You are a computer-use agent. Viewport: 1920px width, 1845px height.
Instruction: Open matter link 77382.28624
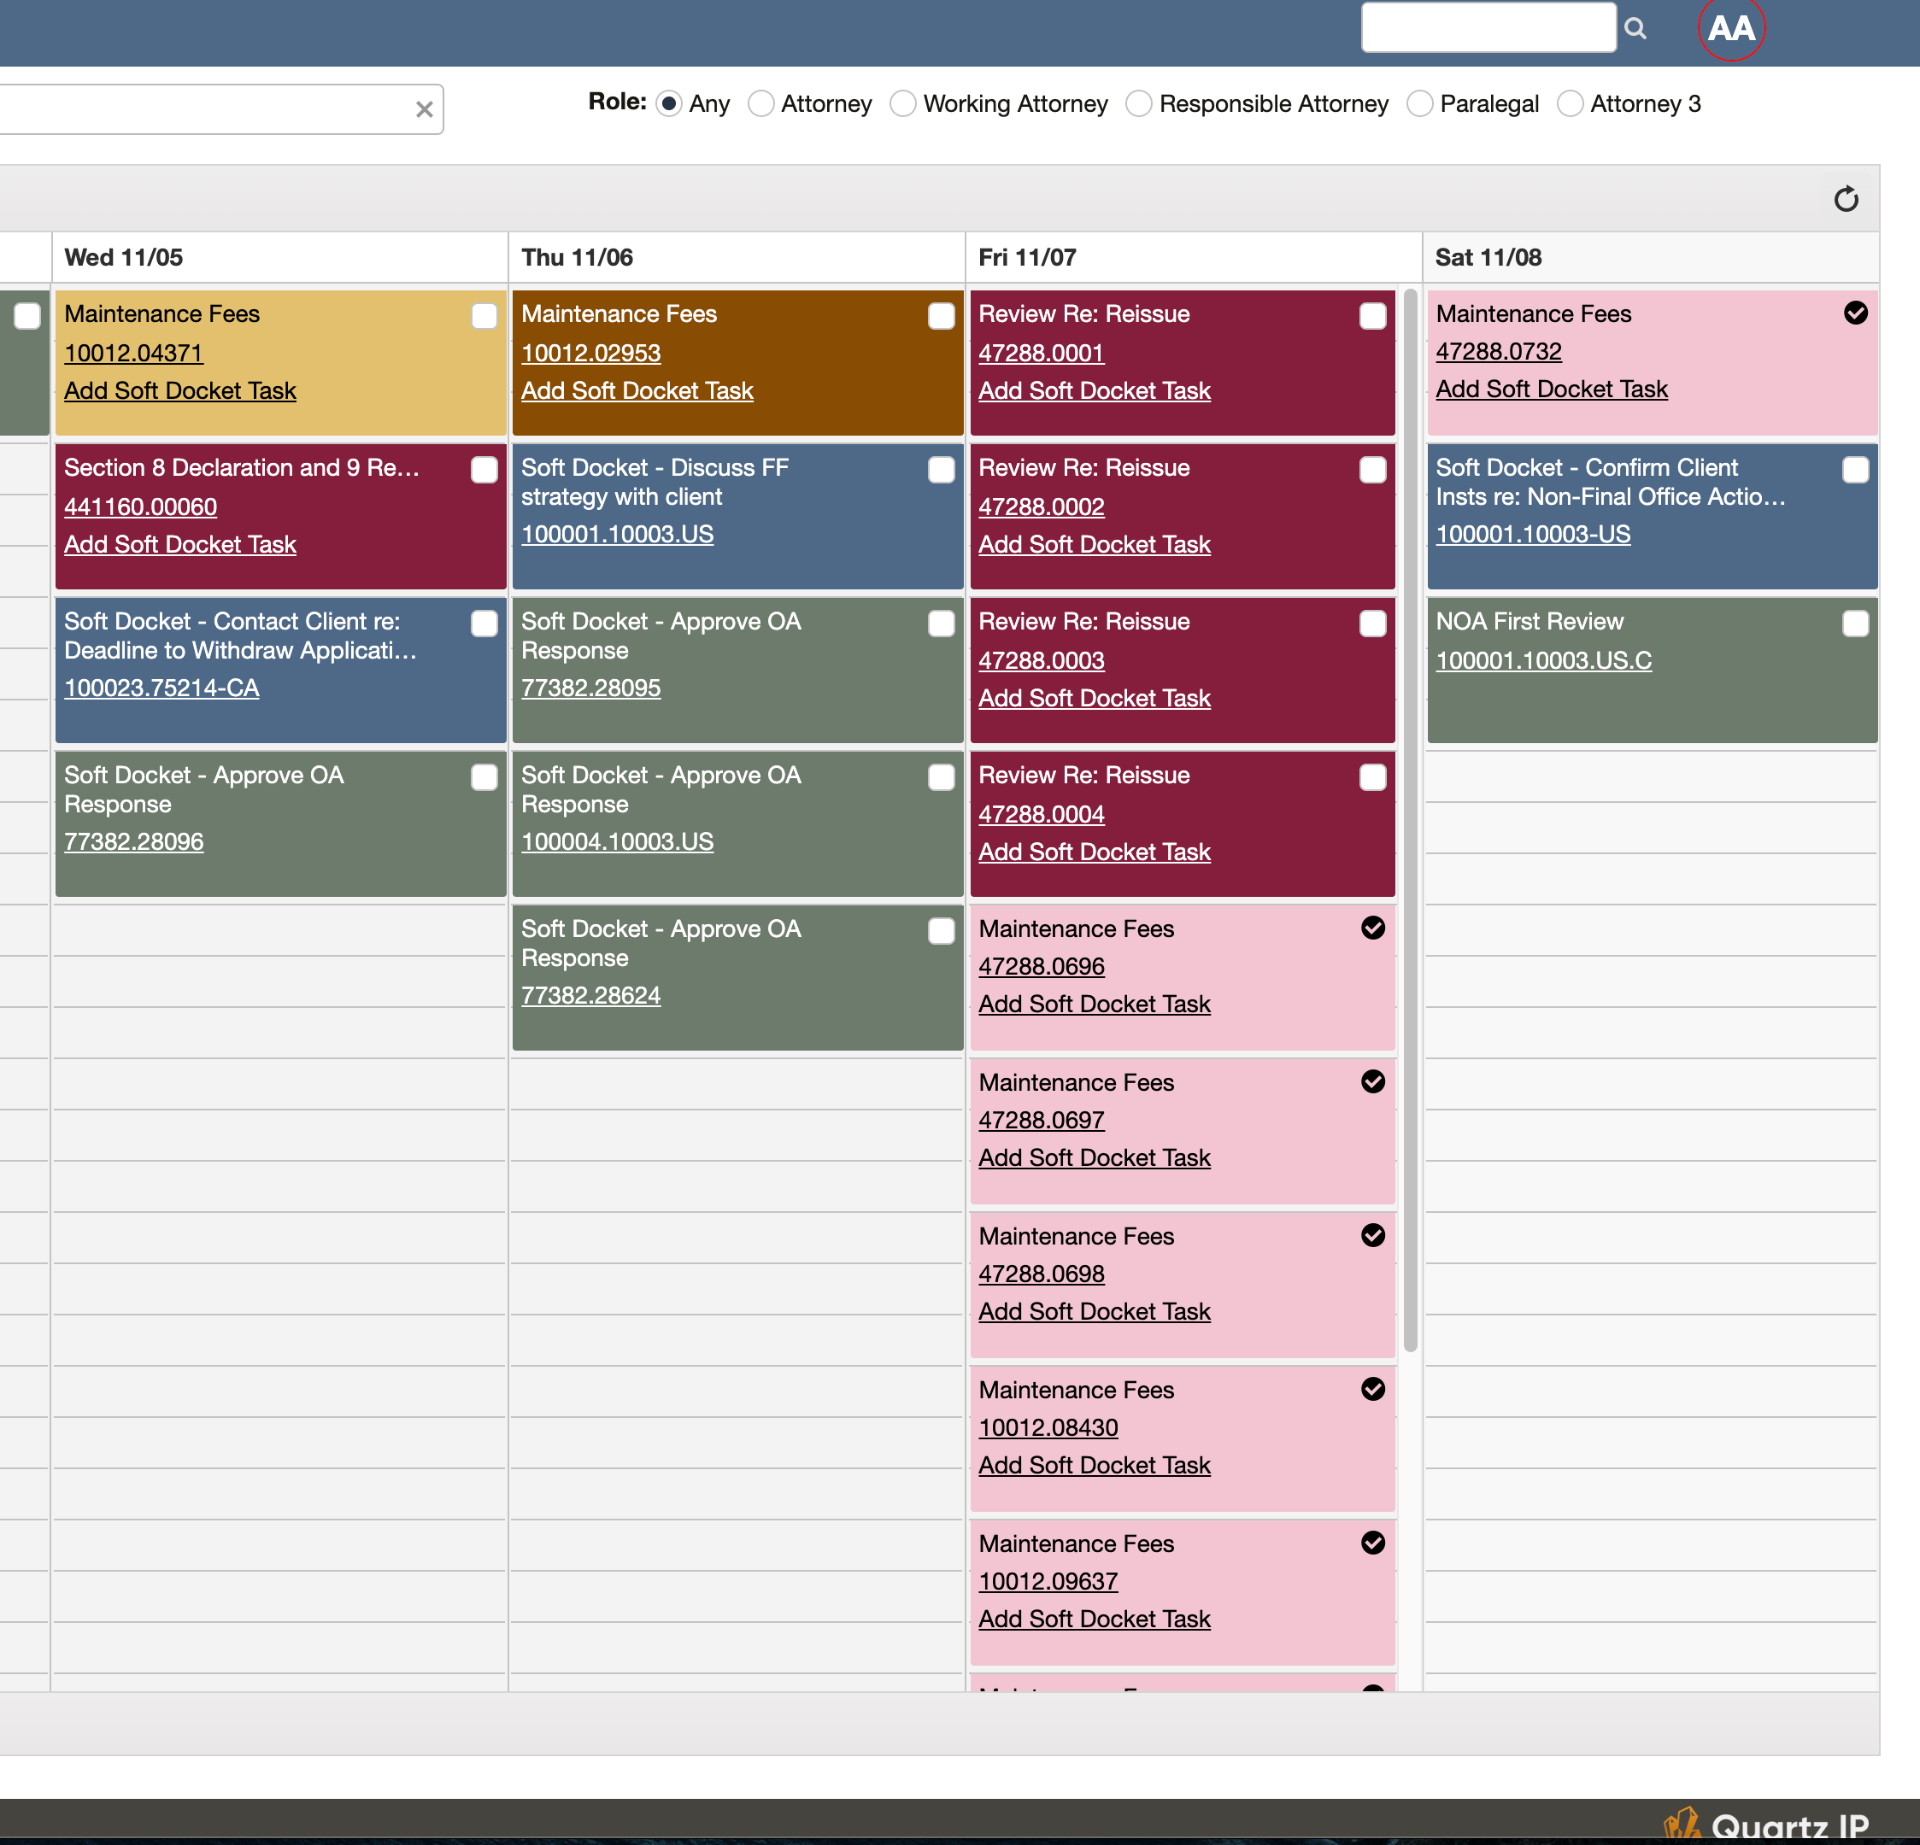click(x=590, y=996)
